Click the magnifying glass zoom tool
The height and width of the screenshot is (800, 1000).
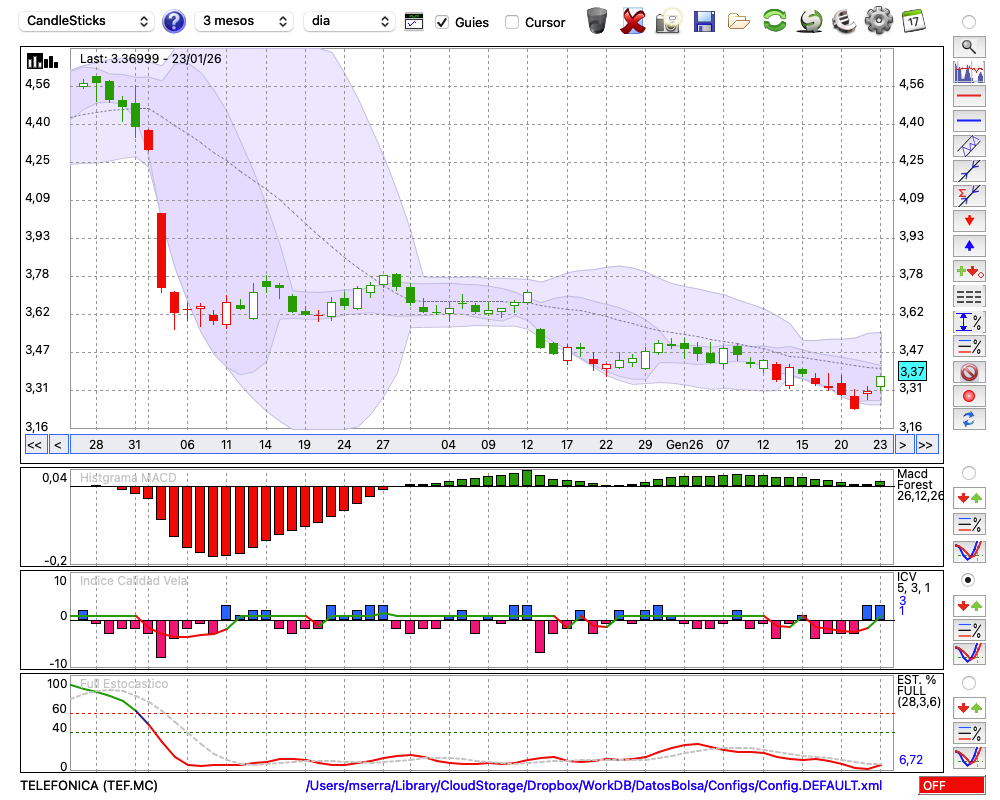(x=968, y=46)
